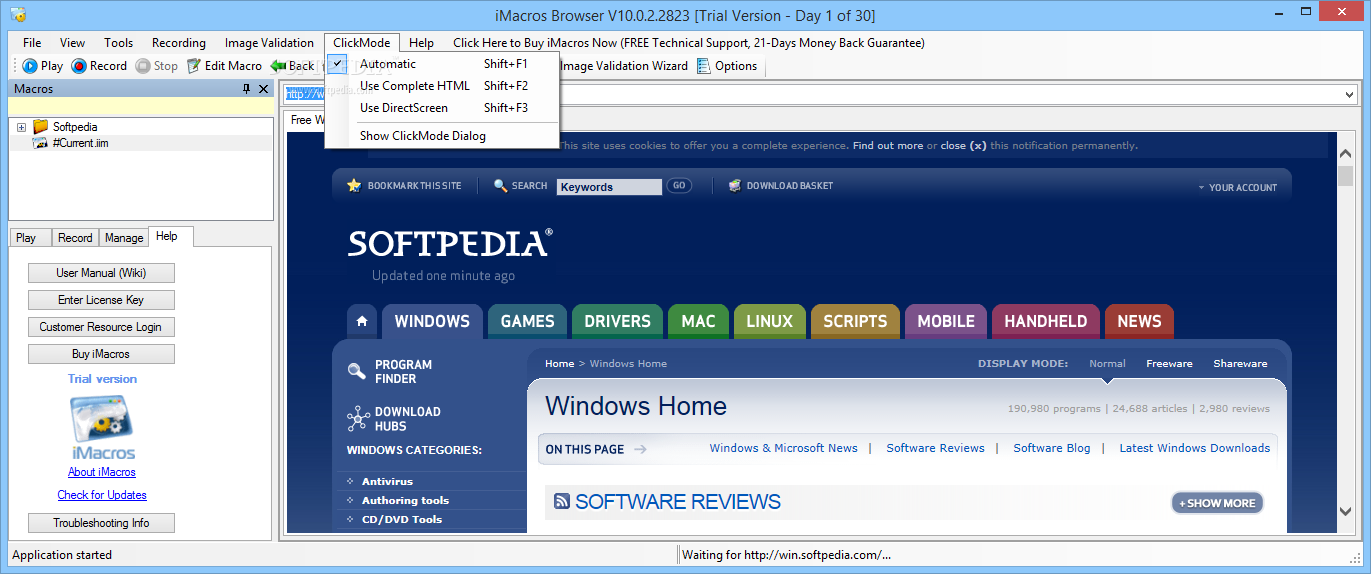Switch to the Manage tab
Image resolution: width=1371 pixels, height=574 pixels.
click(x=124, y=238)
